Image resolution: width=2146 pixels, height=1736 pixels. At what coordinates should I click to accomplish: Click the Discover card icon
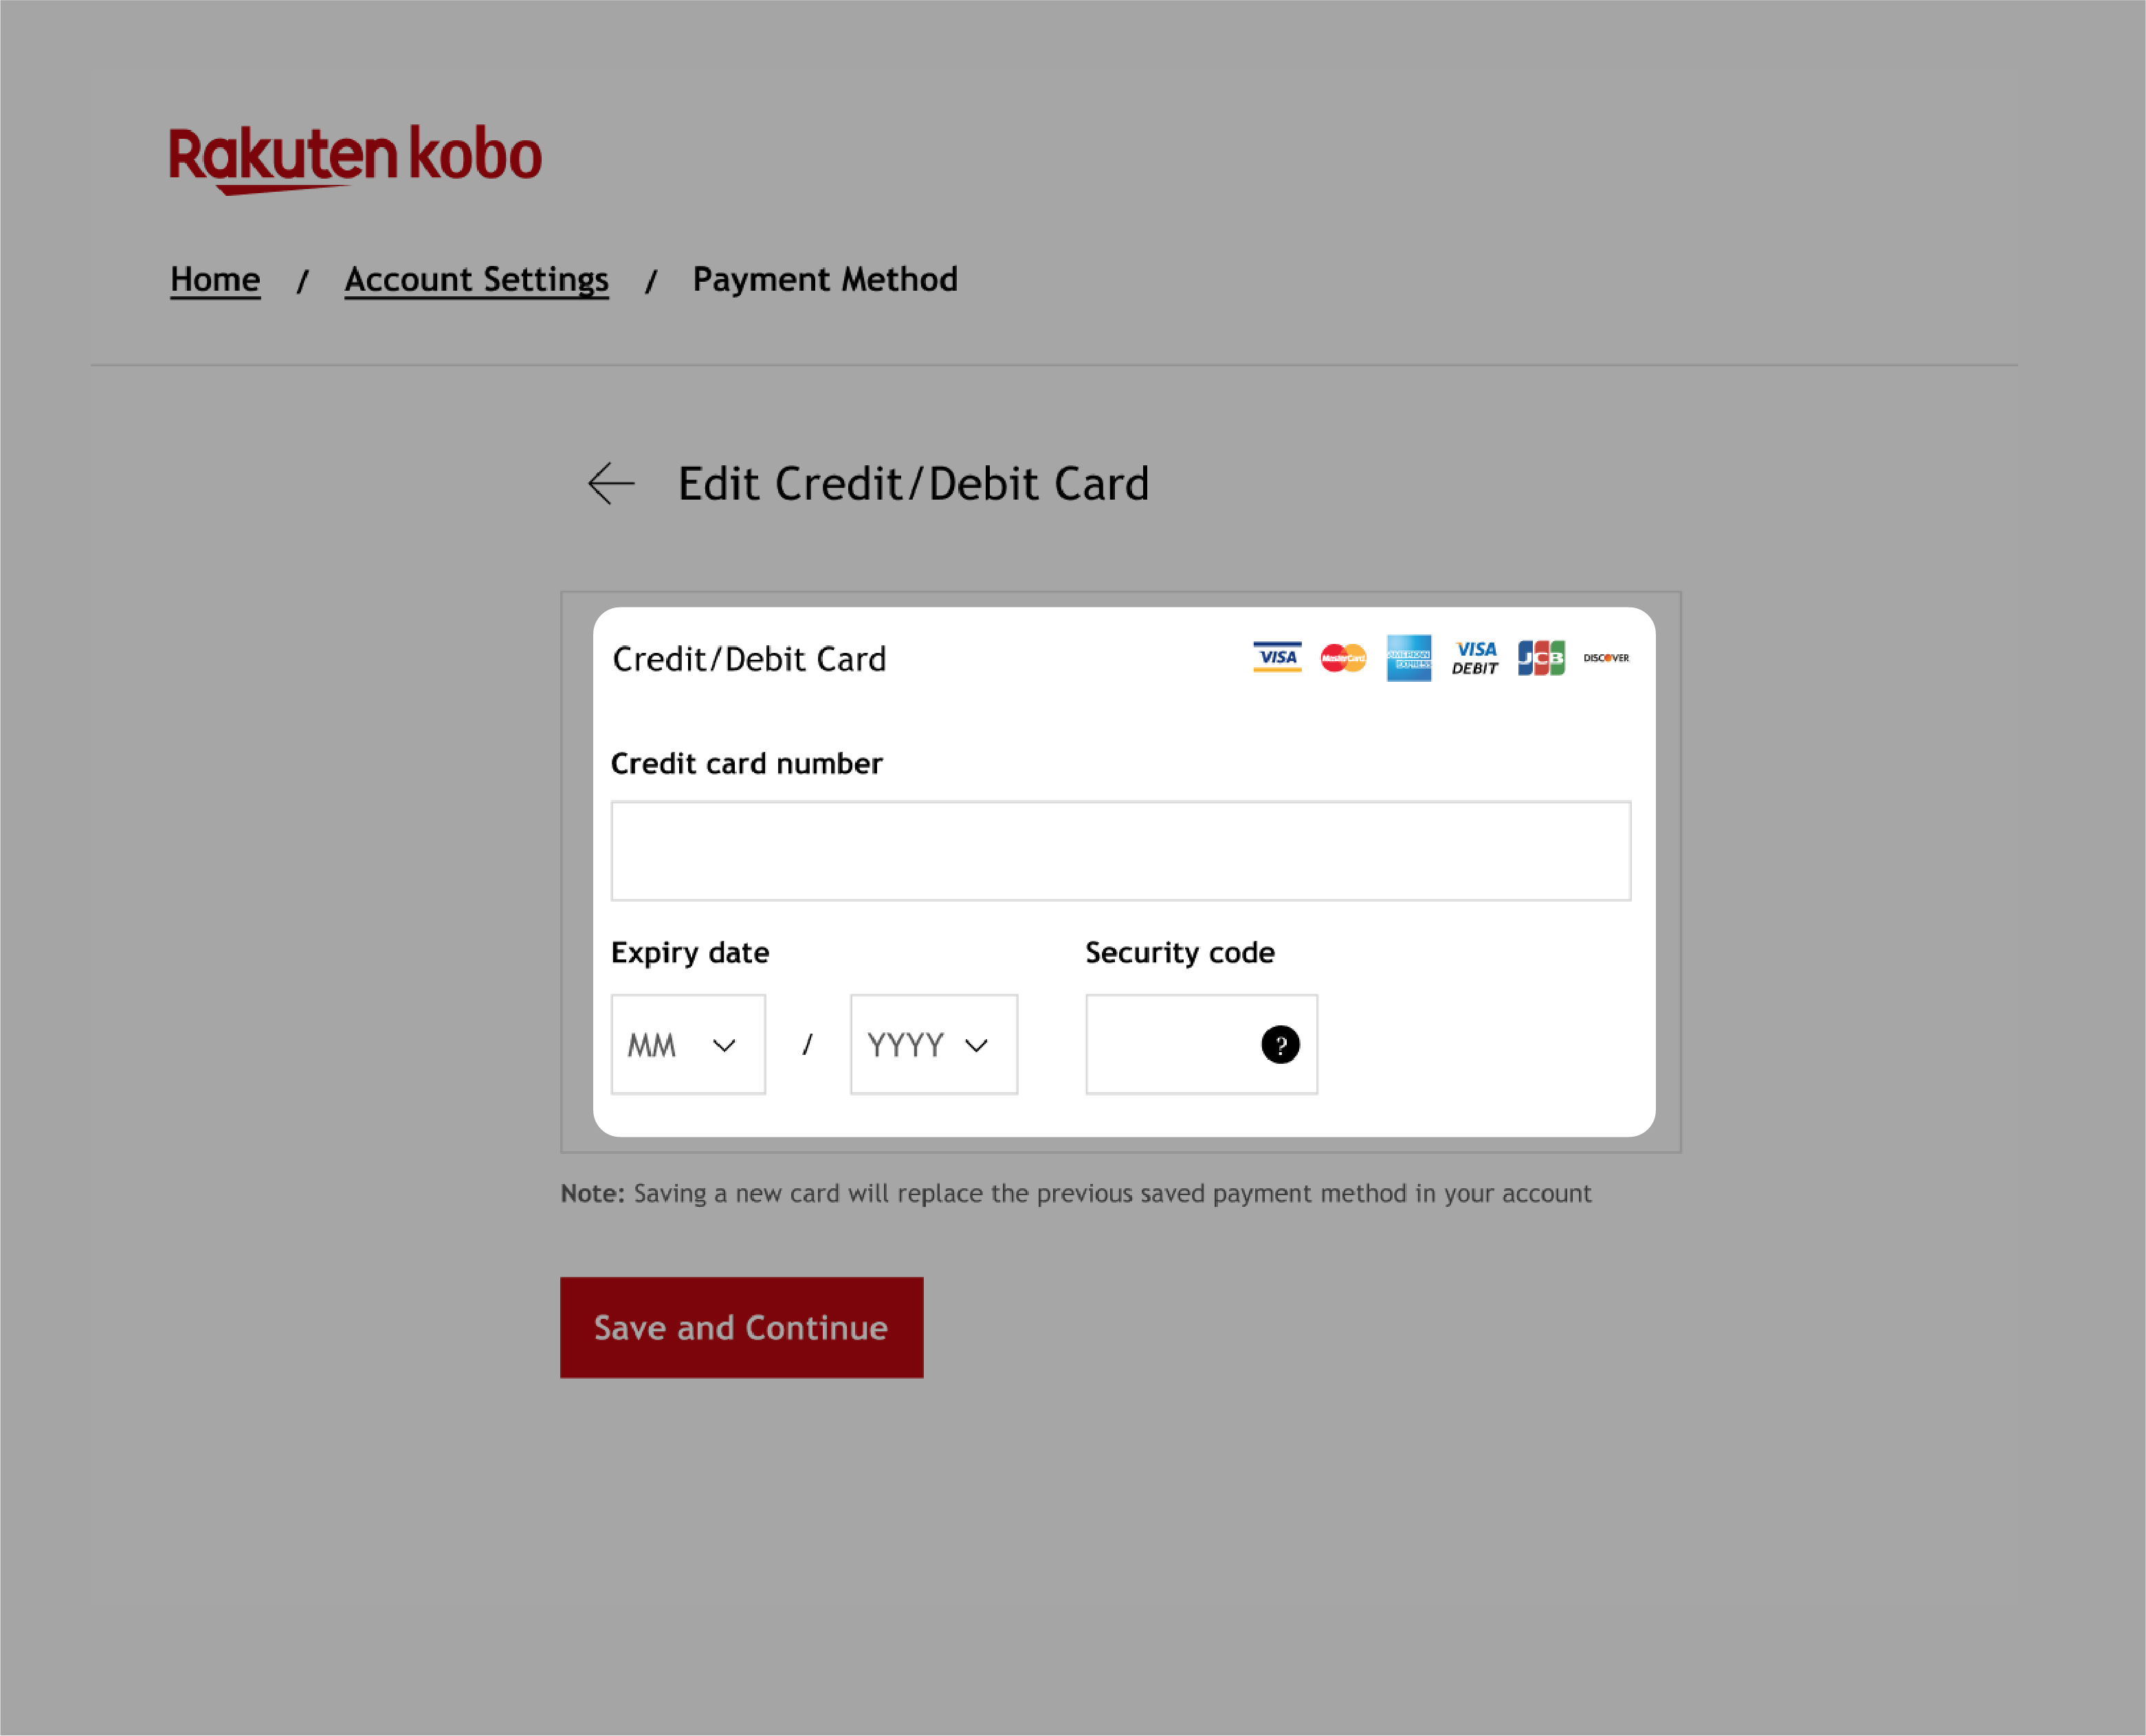point(1607,657)
